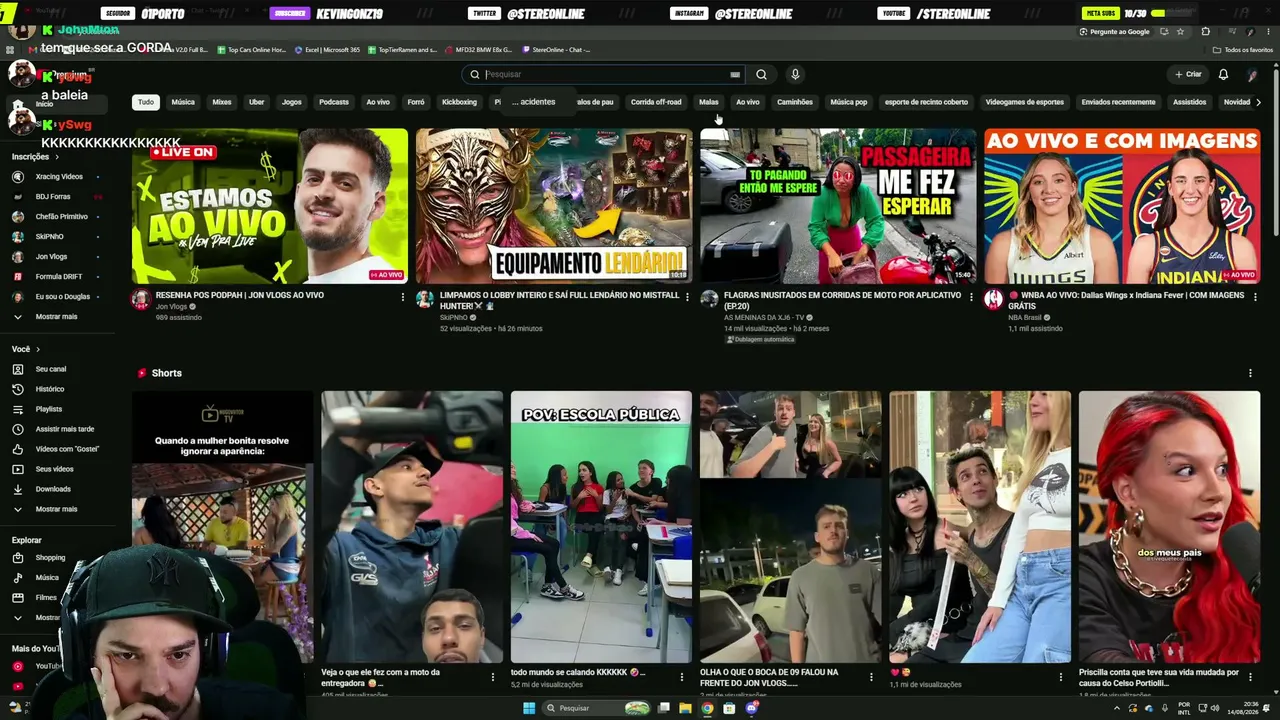Image resolution: width=1280 pixels, height=720 pixels.
Task: Open the Windows Start menu
Action: (529, 708)
